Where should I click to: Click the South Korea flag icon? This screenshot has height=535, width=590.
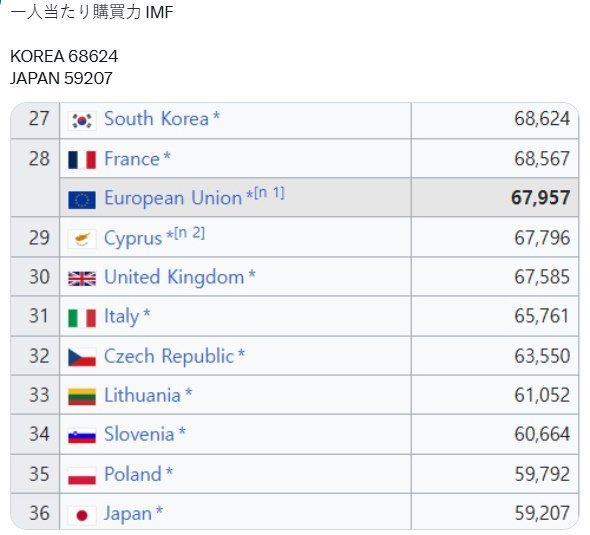[82, 121]
